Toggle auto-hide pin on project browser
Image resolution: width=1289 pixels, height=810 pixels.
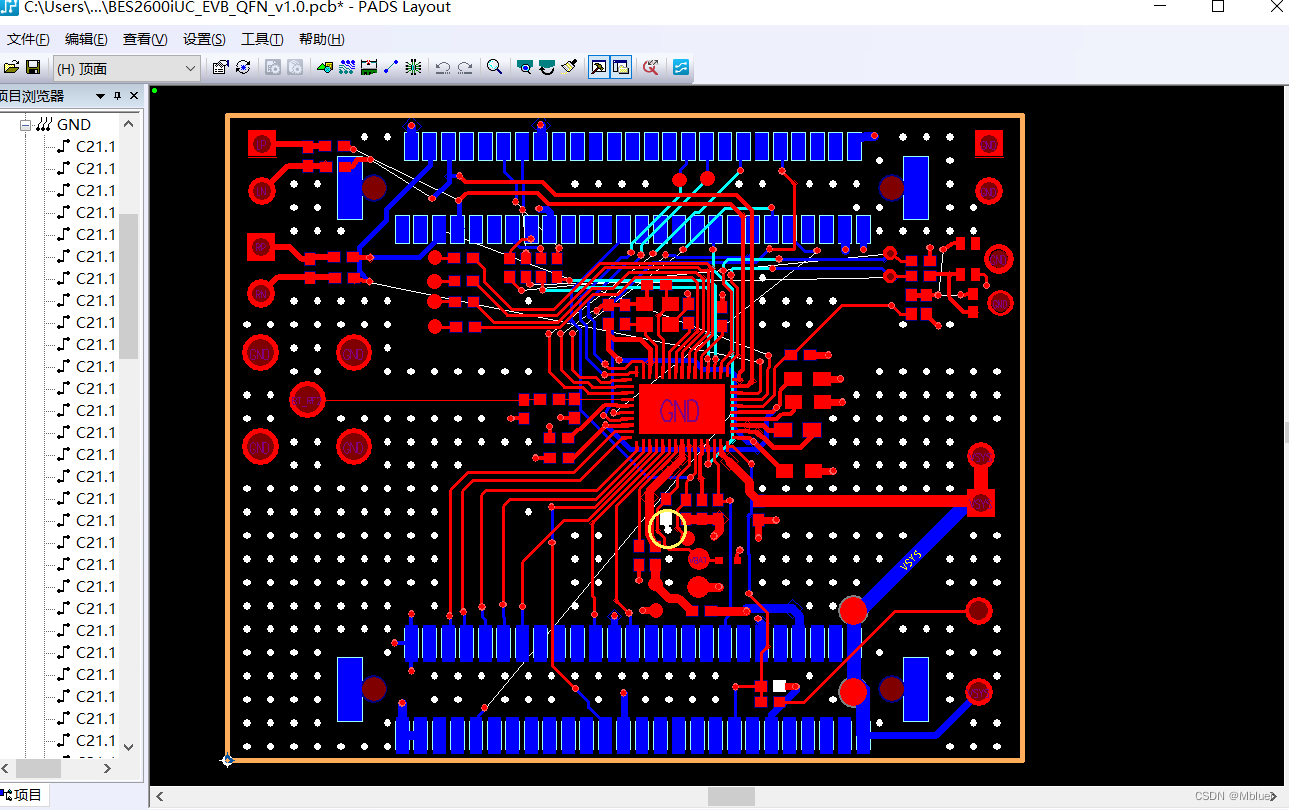pos(117,96)
